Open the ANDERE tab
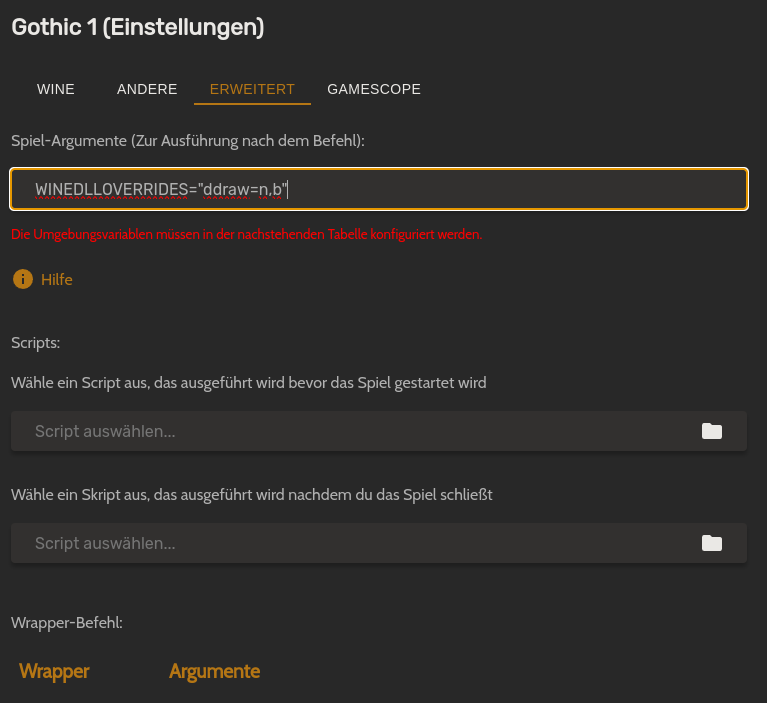This screenshot has height=703, width=767. tap(147, 89)
